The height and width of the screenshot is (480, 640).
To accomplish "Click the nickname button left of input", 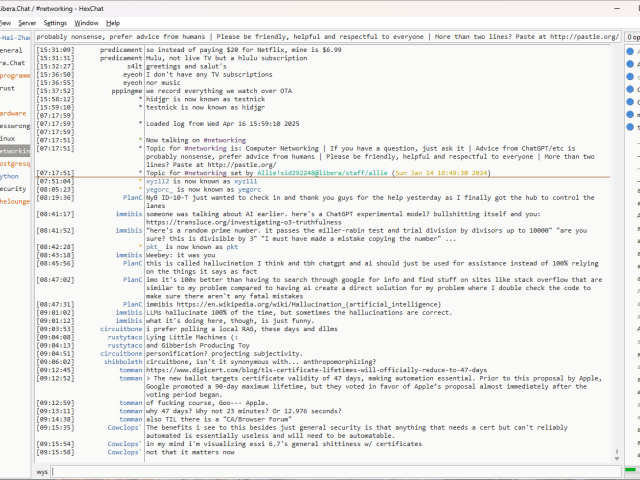I will click(x=42, y=470).
